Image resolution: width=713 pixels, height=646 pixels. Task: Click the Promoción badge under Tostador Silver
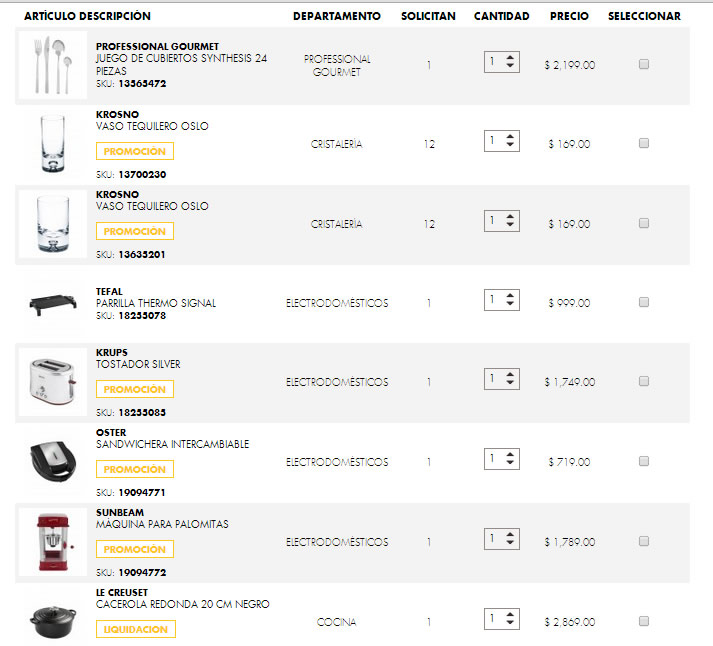[x=135, y=389]
